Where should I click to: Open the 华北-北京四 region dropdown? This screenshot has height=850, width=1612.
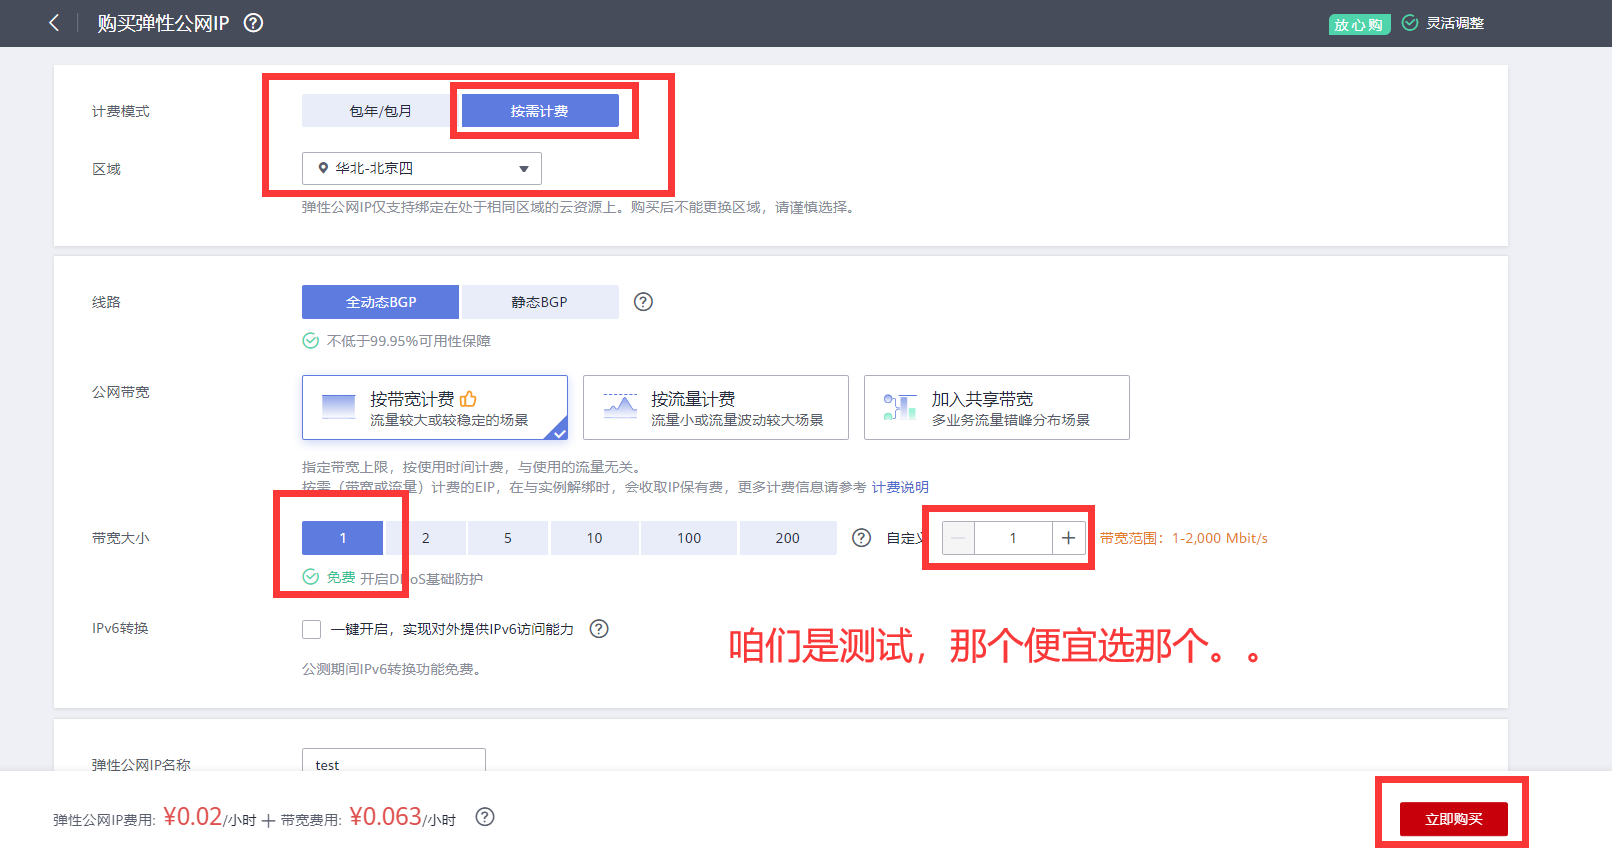(422, 168)
